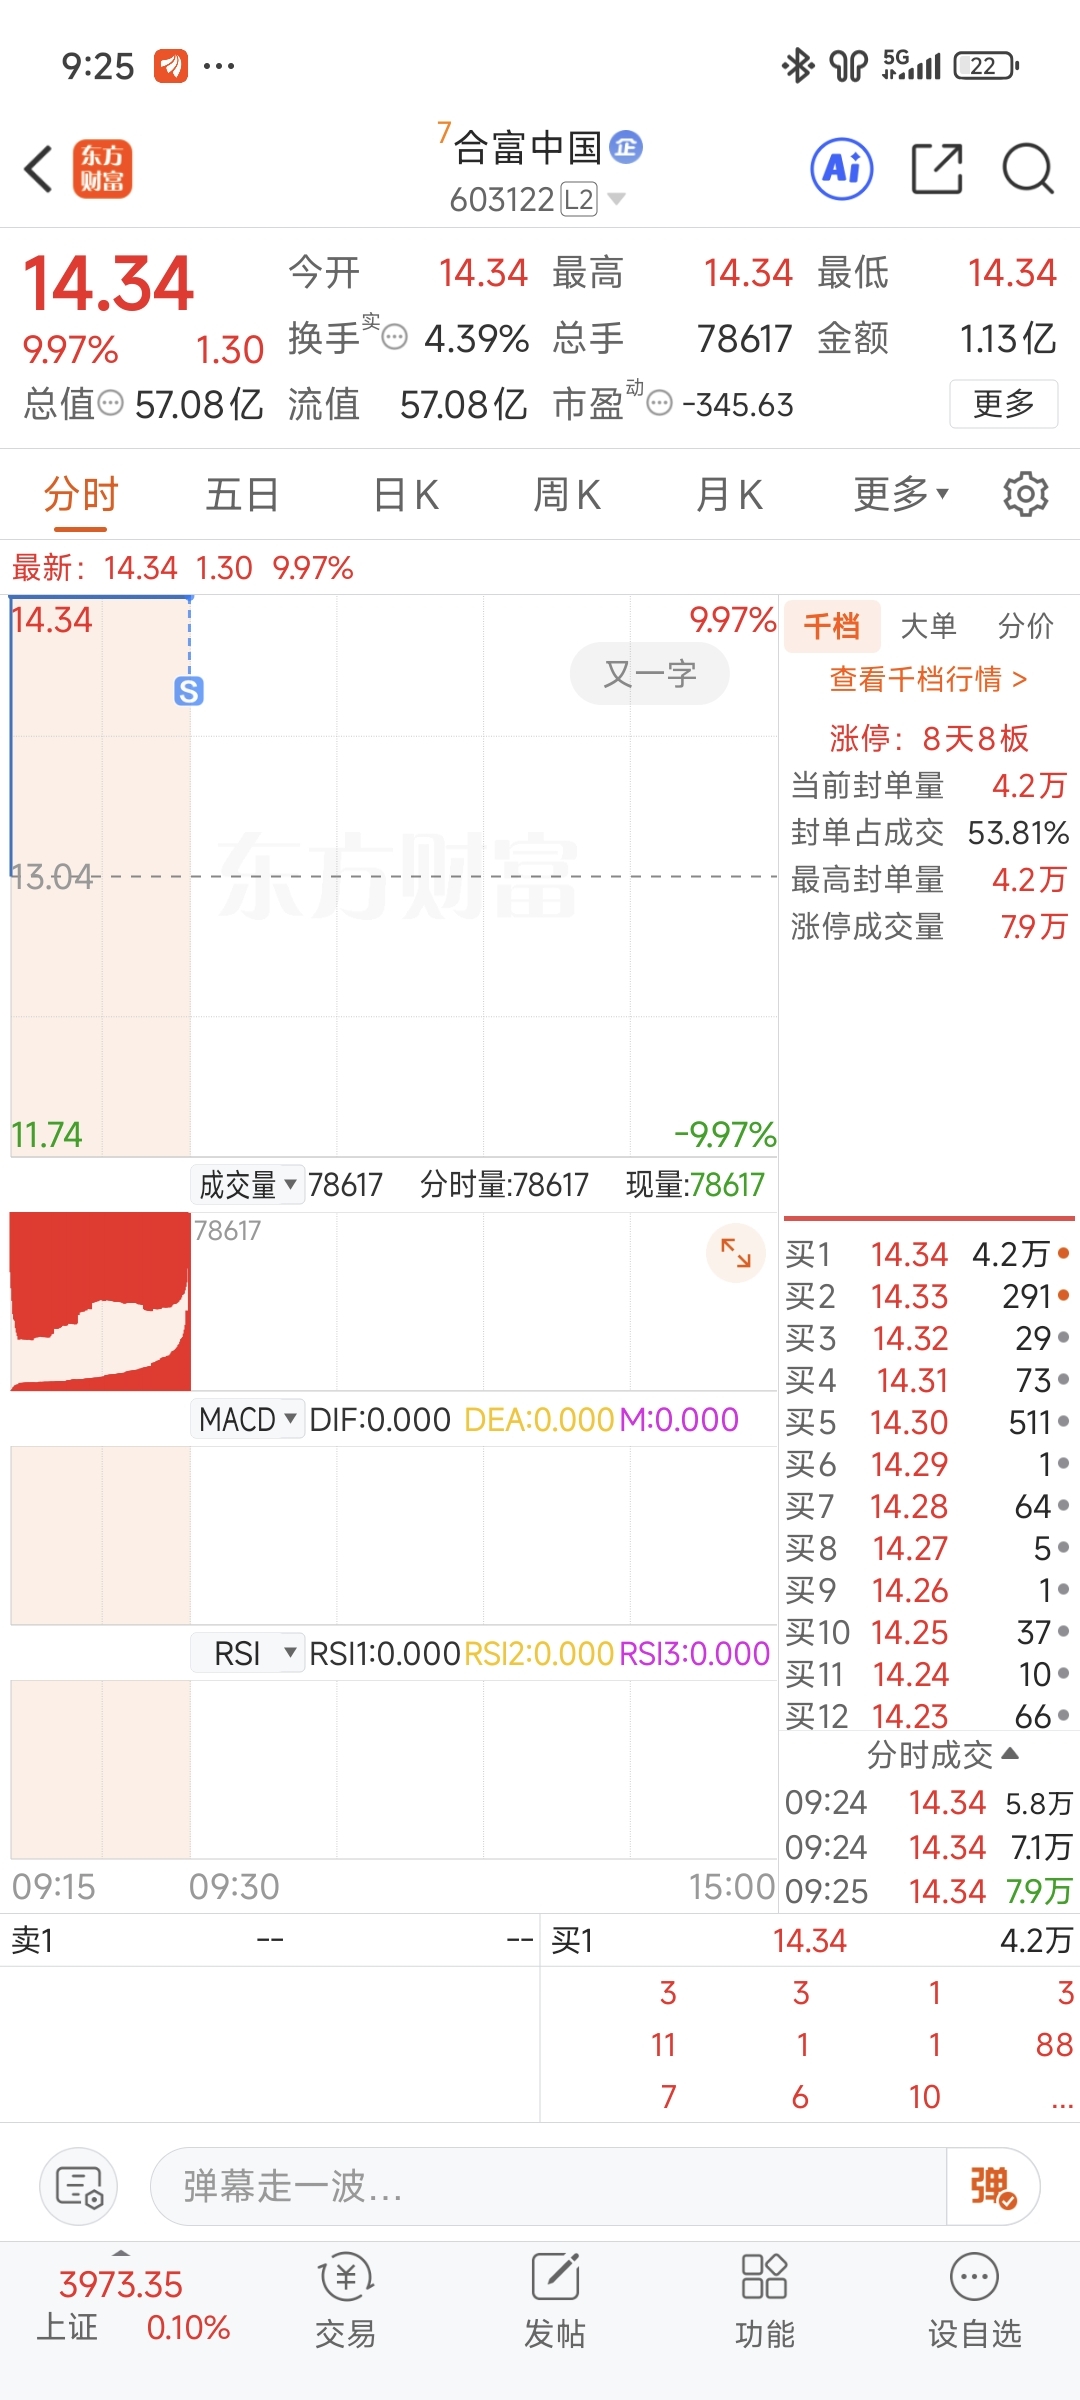Switch to 周K tab
Viewport: 1080px width, 2400px height.
(567, 494)
